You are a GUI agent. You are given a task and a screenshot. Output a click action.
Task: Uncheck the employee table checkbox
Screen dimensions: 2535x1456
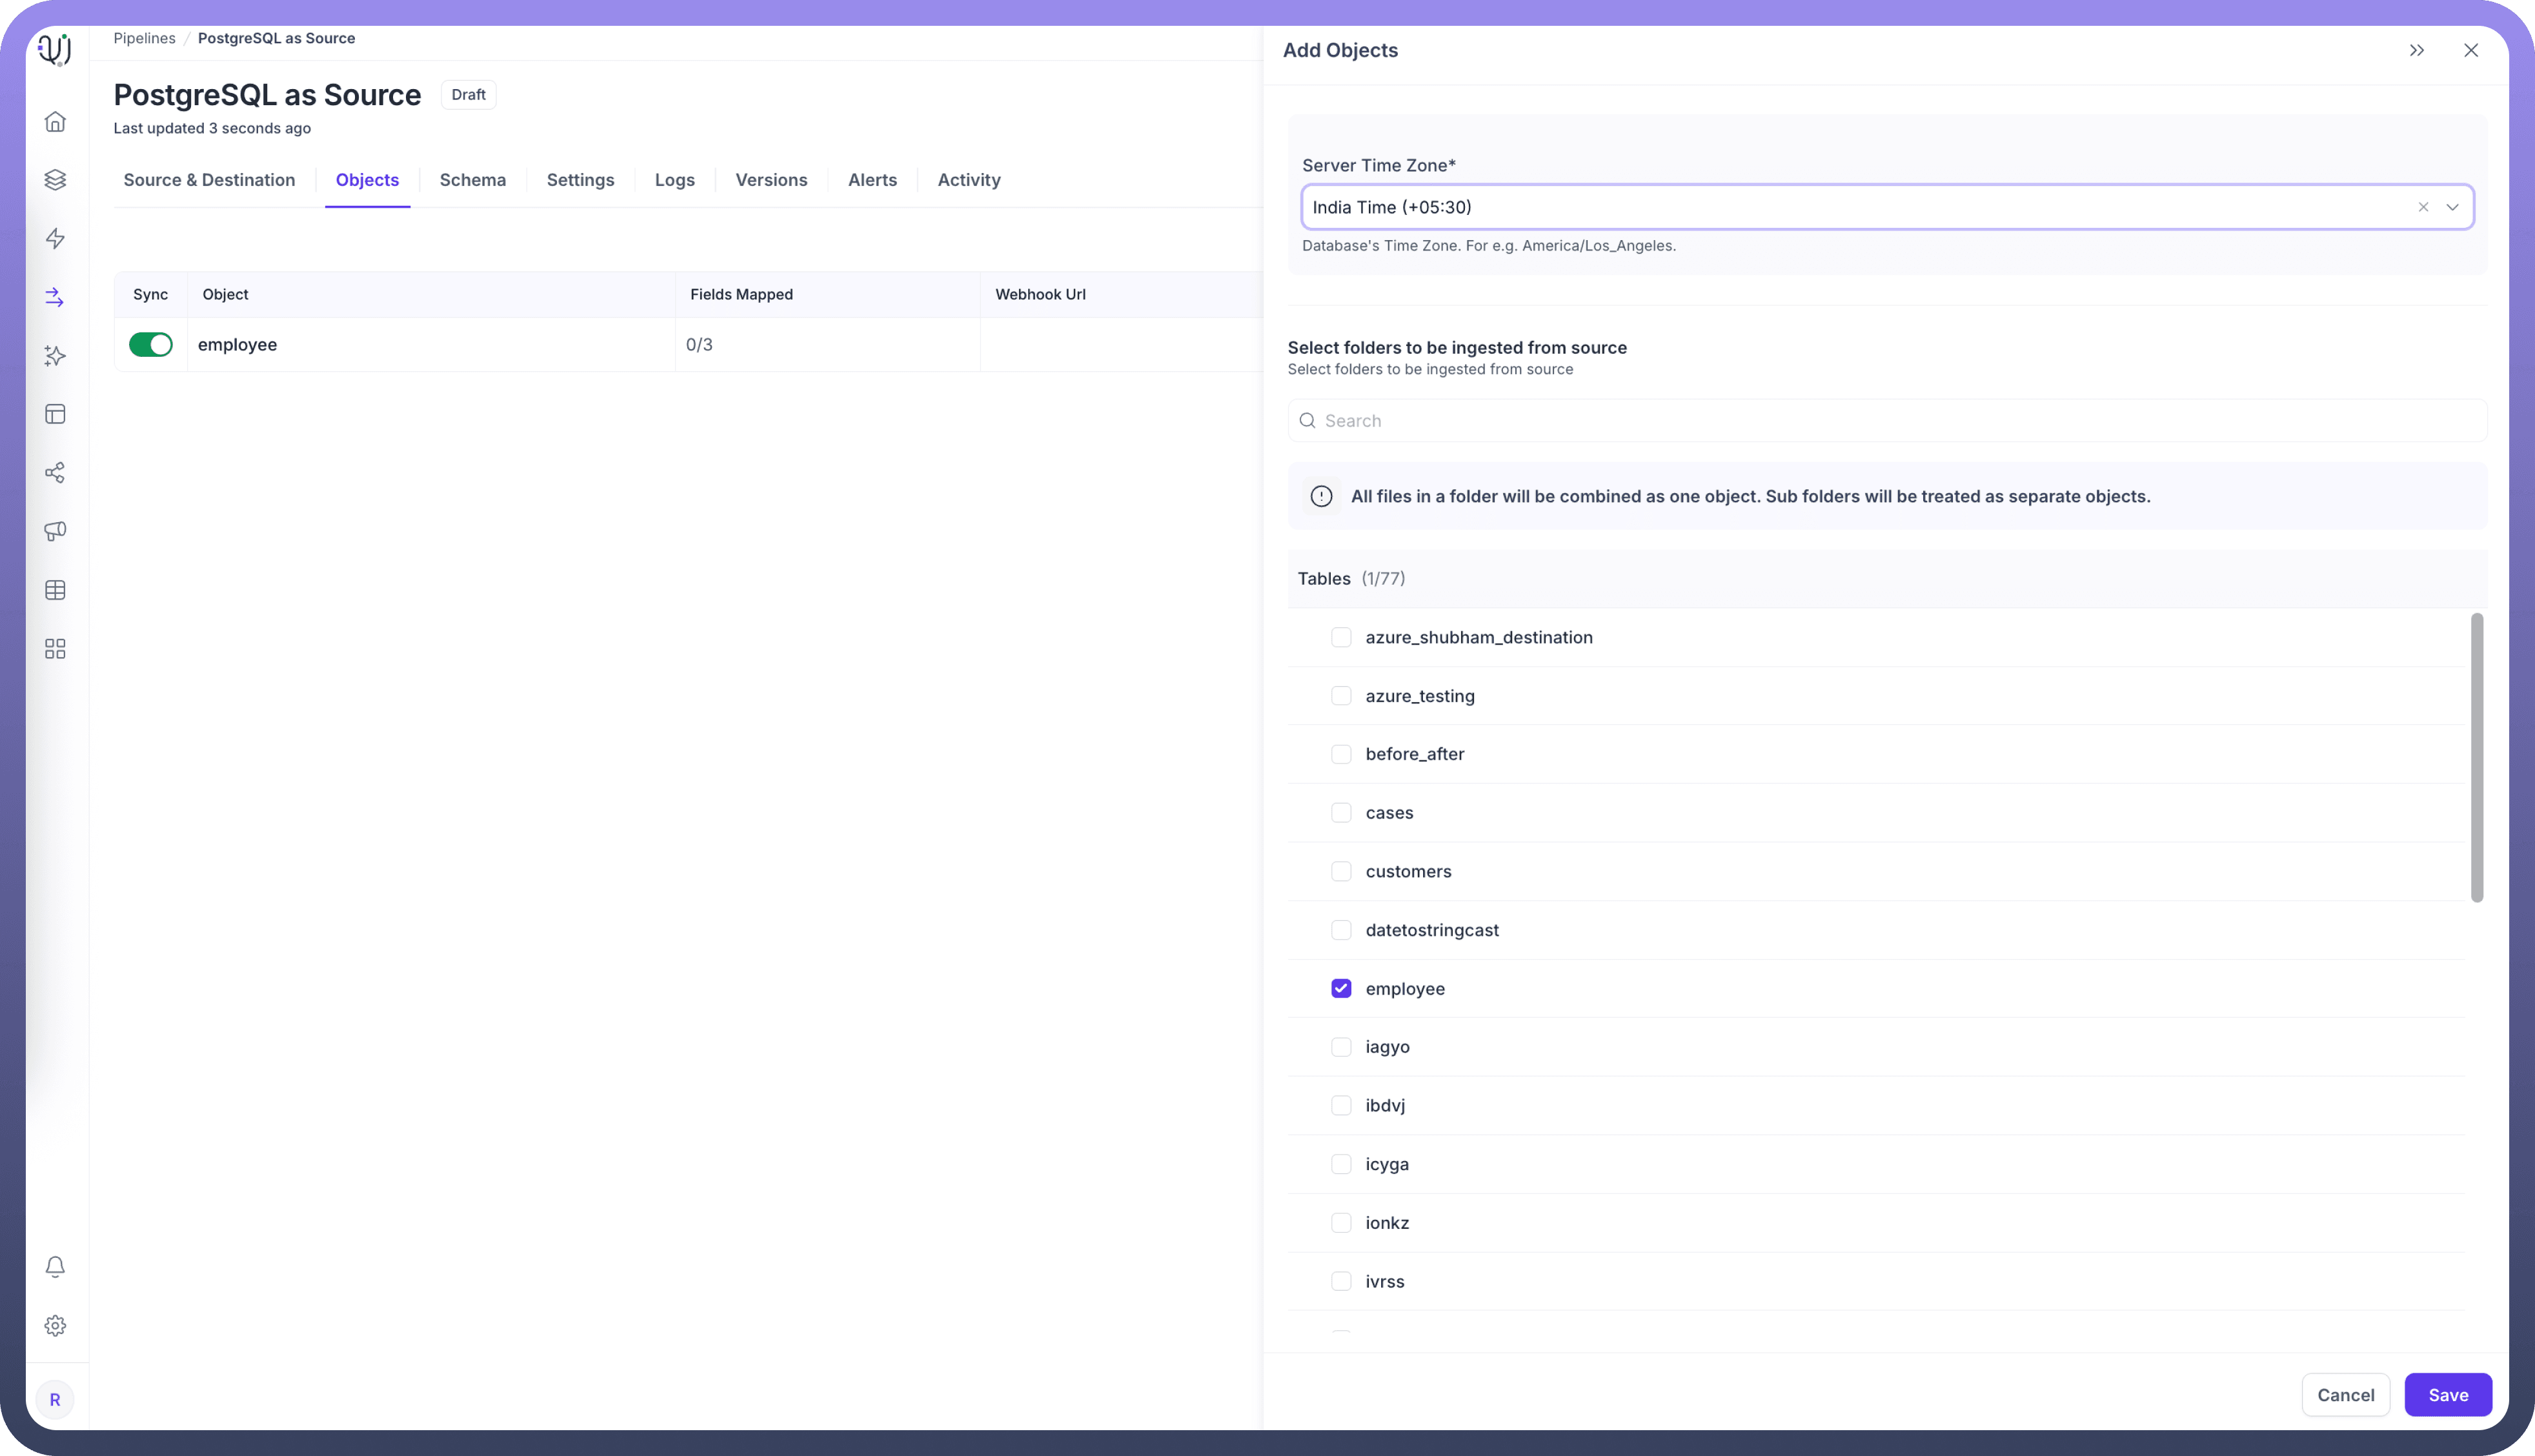tap(1341, 988)
